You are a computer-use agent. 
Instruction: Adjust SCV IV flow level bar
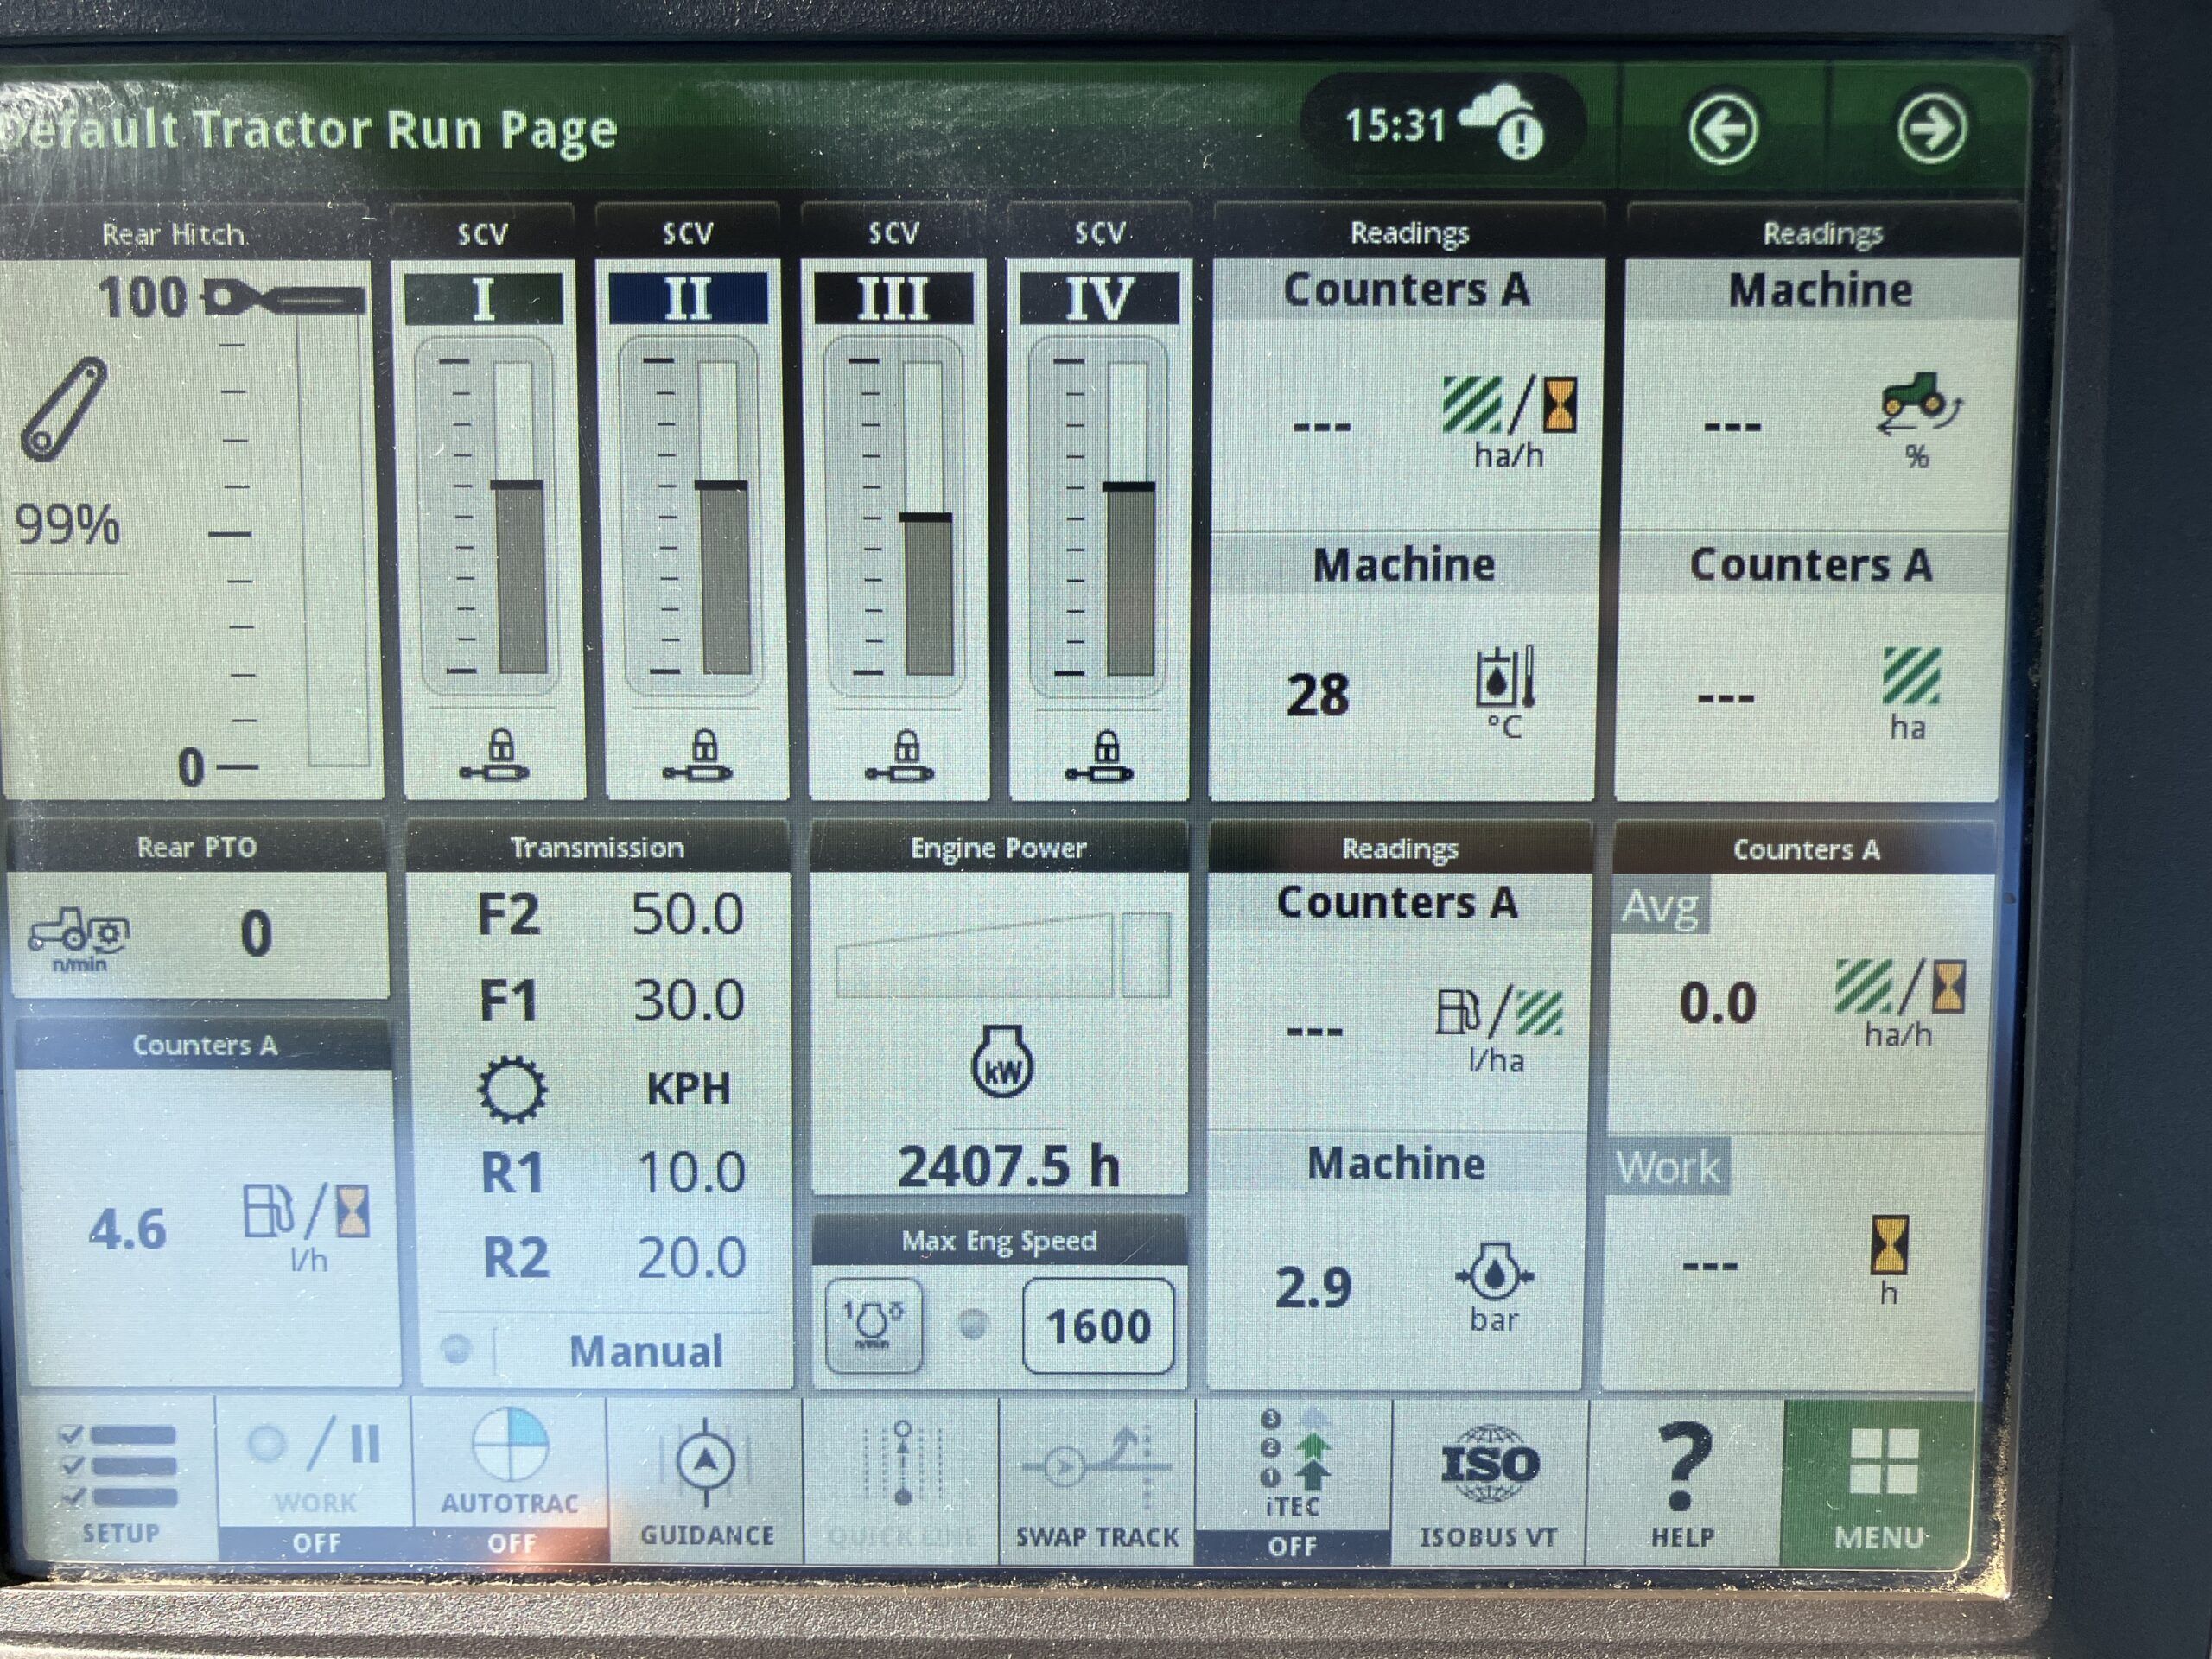pos(1129,520)
